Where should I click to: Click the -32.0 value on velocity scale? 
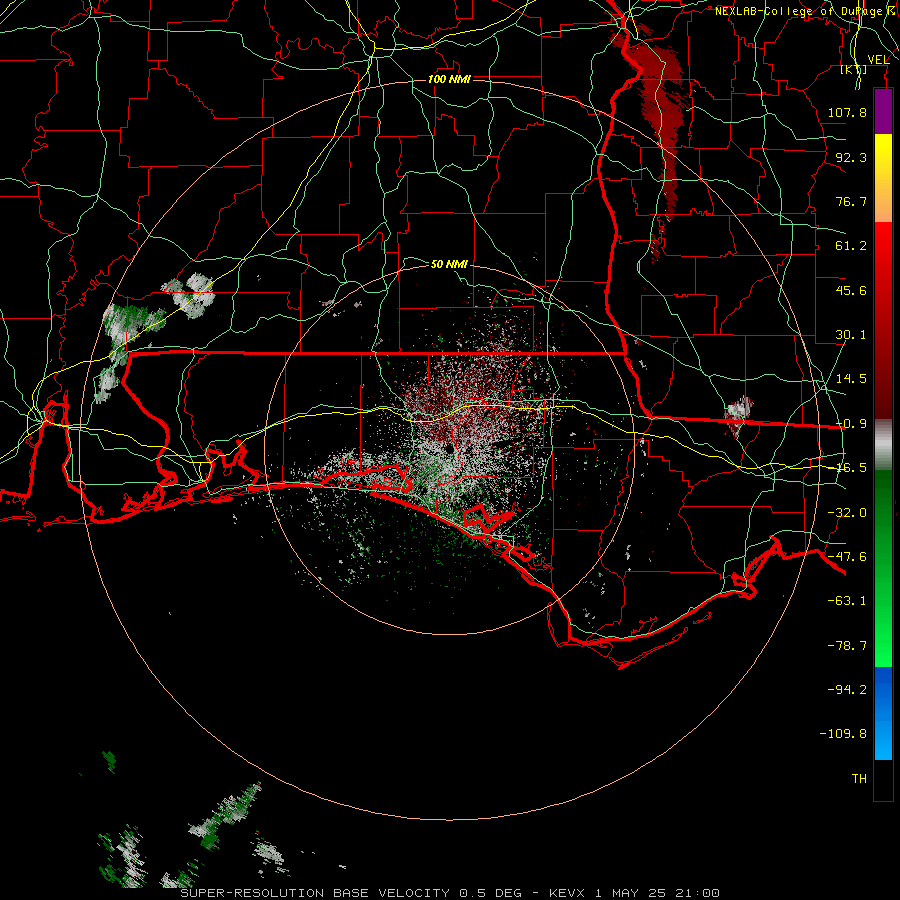tap(847, 513)
